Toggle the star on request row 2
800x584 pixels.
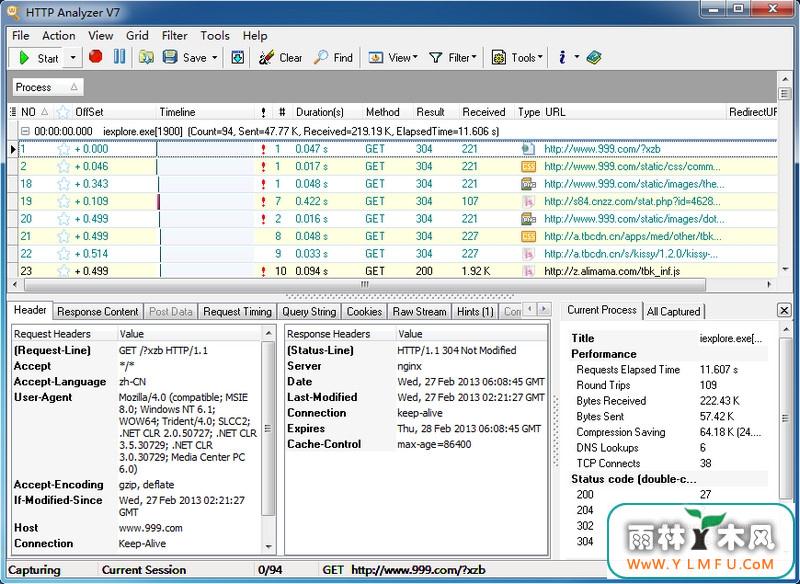63,166
